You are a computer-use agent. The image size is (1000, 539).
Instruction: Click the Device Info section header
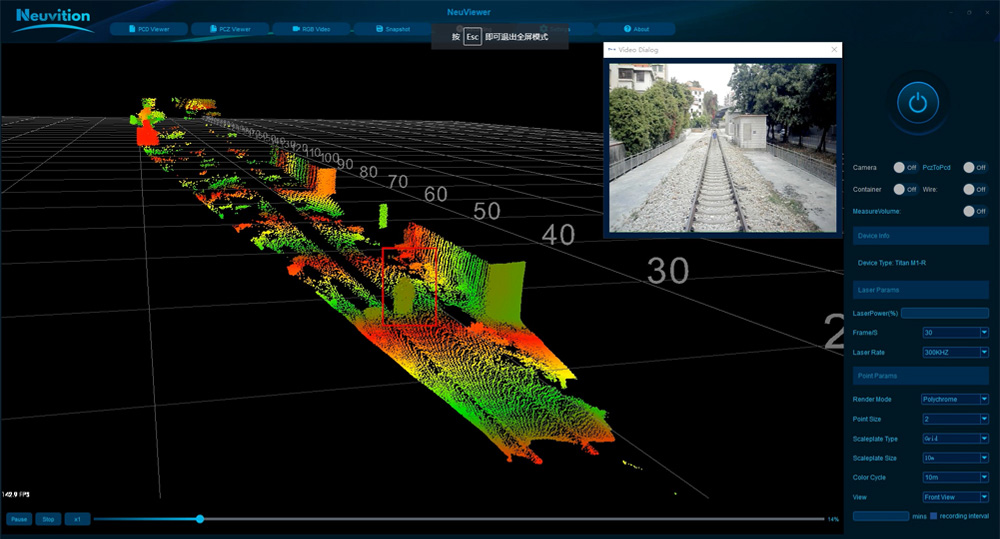921,235
